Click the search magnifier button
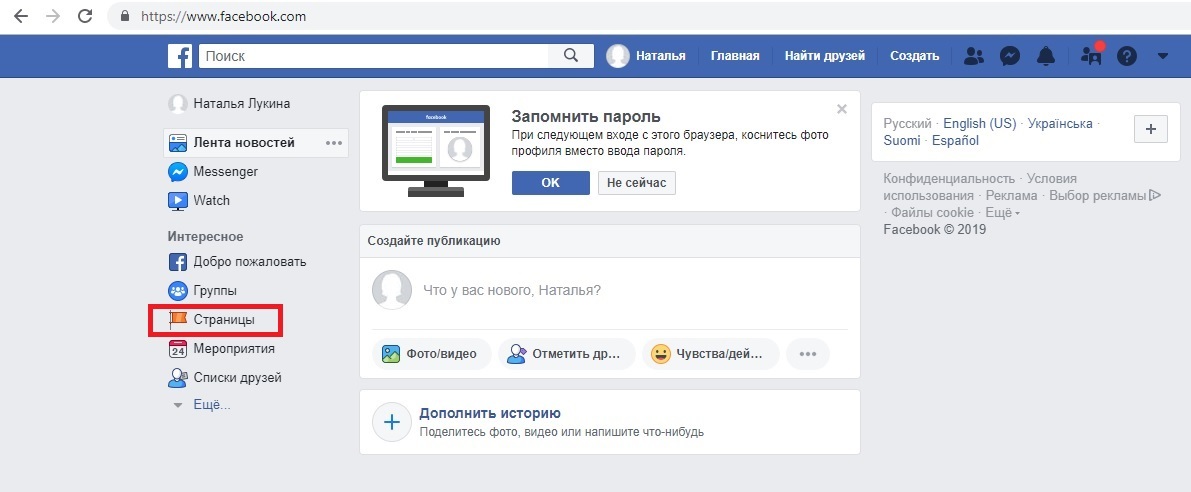The width and height of the screenshot is (1191, 492). (571, 55)
